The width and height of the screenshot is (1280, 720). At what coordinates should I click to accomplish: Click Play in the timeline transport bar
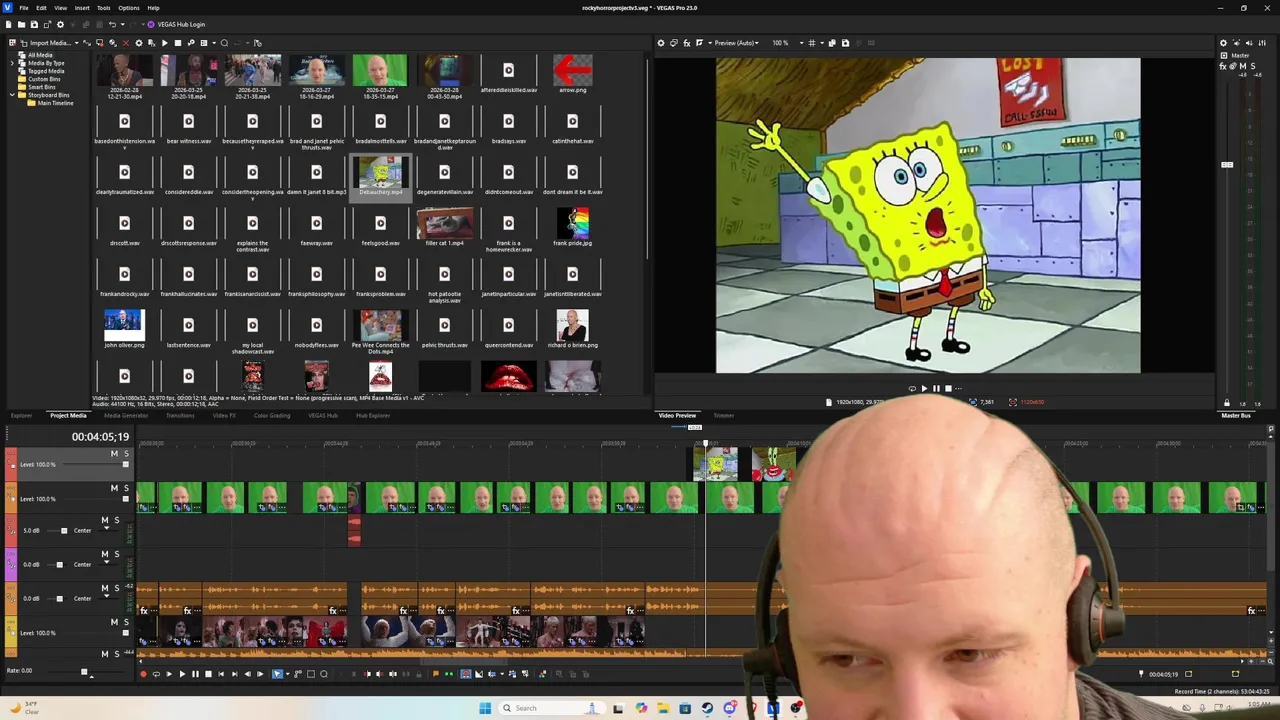pyautogui.click(x=182, y=674)
